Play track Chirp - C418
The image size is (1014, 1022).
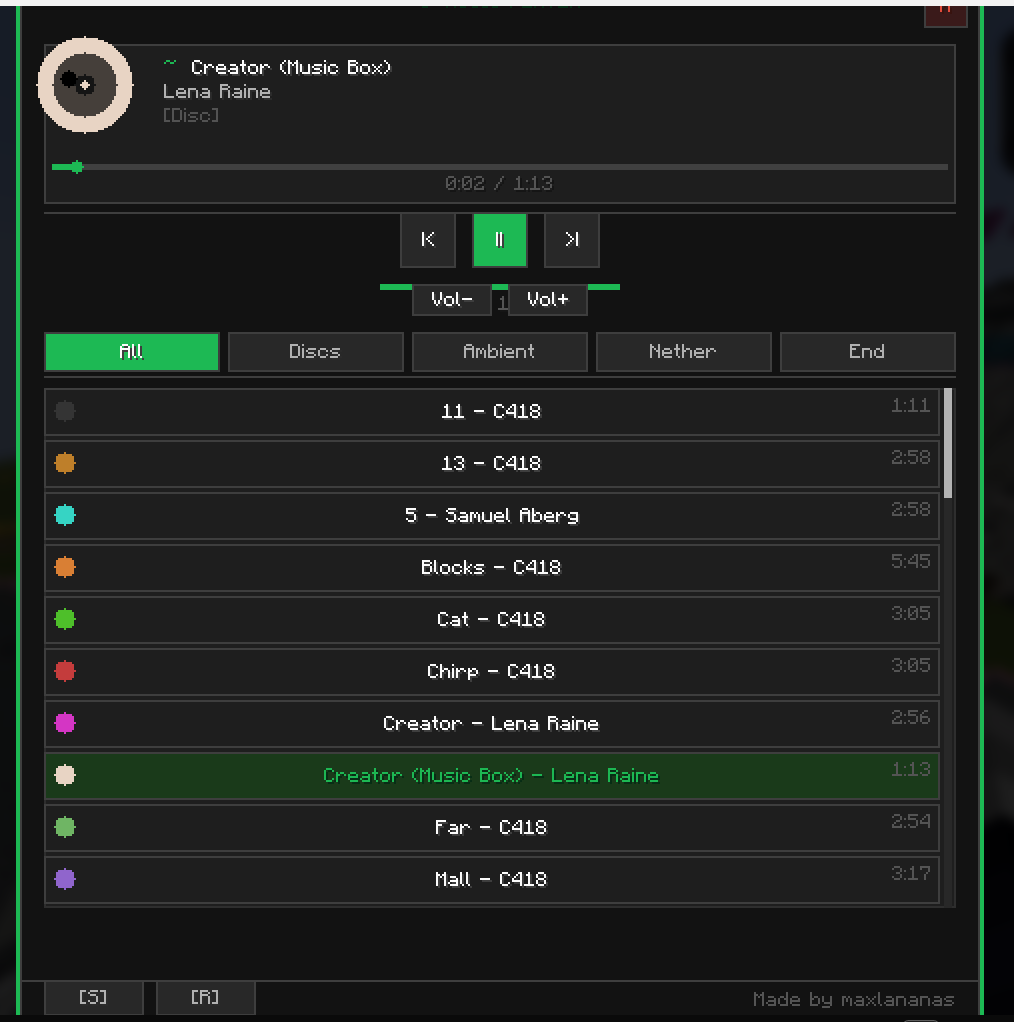pyautogui.click(x=491, y=671)
